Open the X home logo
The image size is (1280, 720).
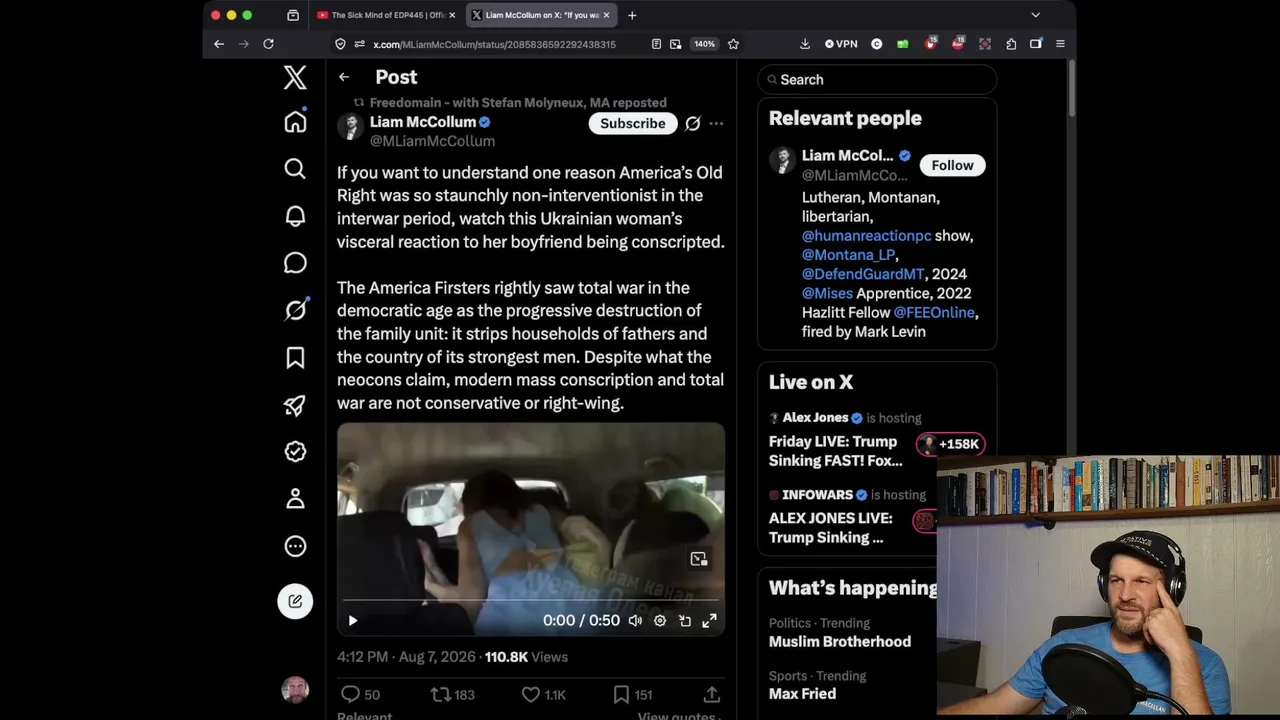295,77
